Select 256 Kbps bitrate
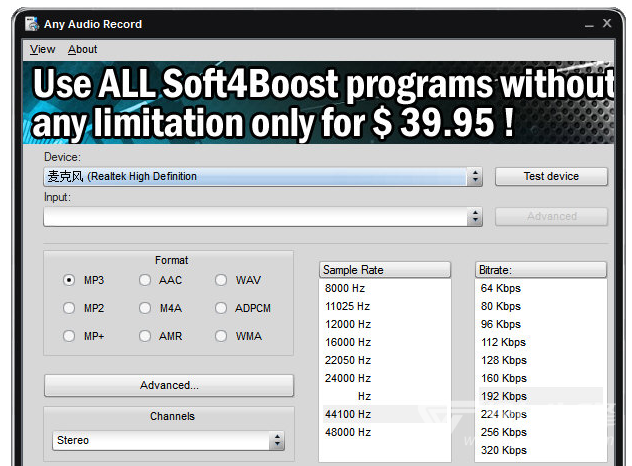Screen dimensions: 632x466 pyautogui.click(x=541, y=432)
